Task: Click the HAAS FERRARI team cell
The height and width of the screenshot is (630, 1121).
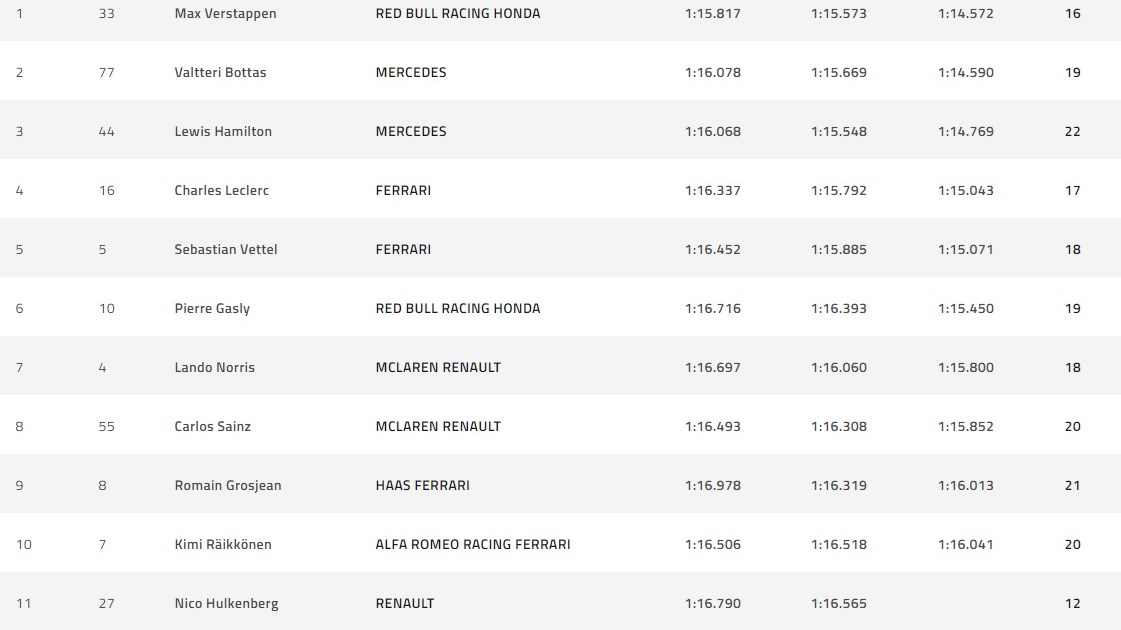Action: click(422, 486)
